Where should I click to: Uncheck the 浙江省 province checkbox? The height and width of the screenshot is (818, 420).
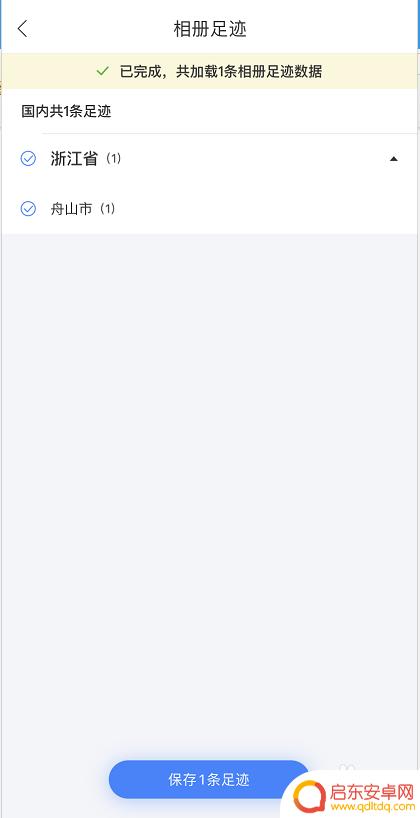point(28,158)
